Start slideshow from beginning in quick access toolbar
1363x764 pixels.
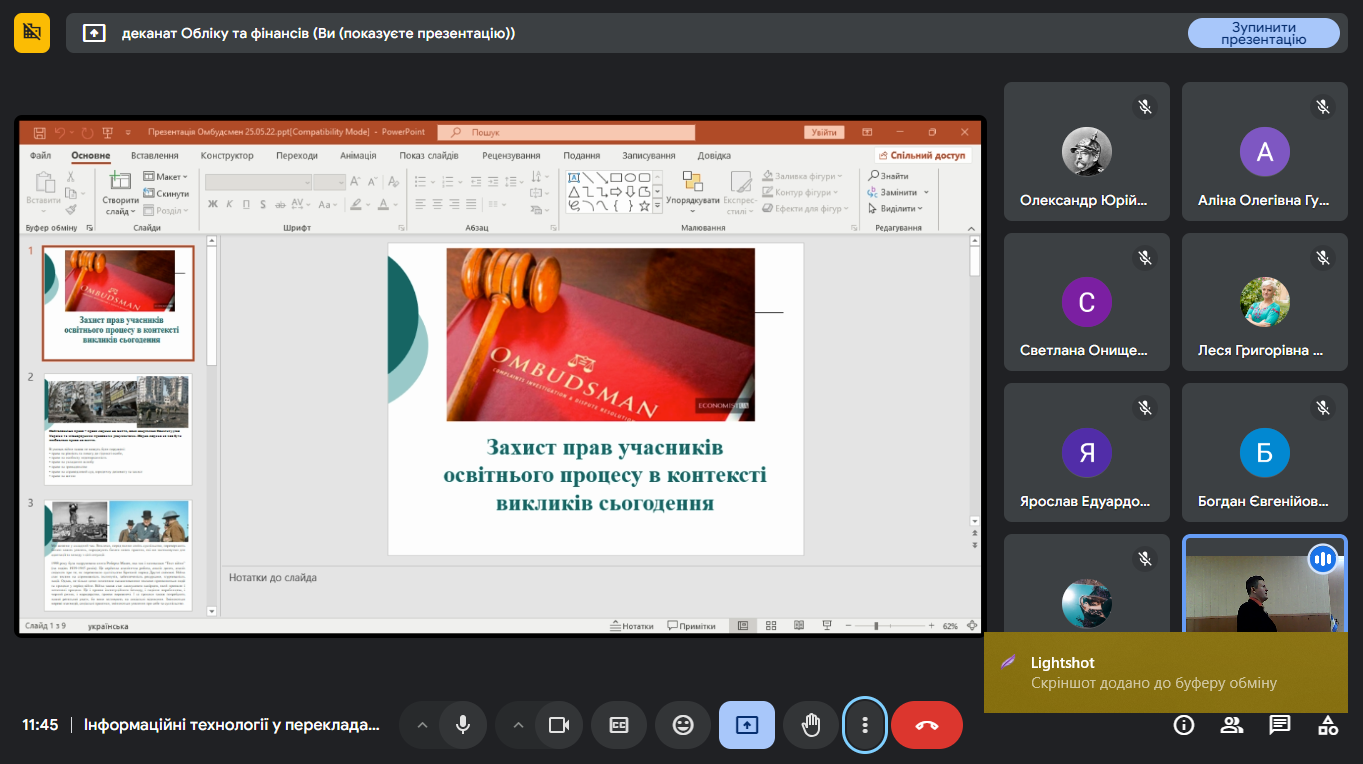pos(107,132)
